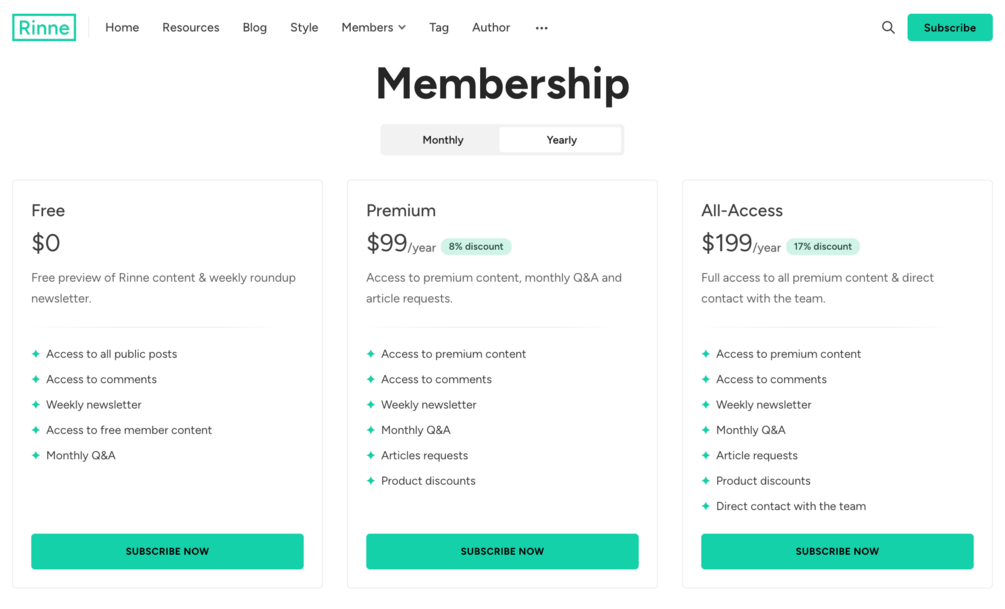Open the Style menu item
Viewport: 1005px width, 609px height.
pos(304,28)
